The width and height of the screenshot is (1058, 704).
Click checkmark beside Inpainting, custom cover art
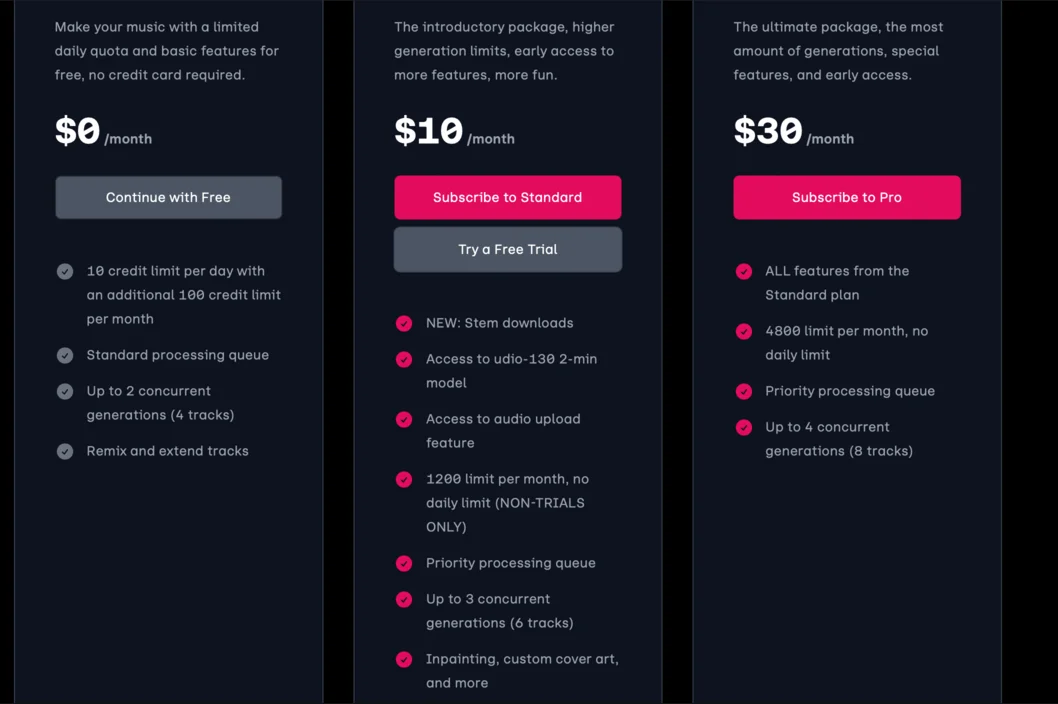click(x=404, y=659)
